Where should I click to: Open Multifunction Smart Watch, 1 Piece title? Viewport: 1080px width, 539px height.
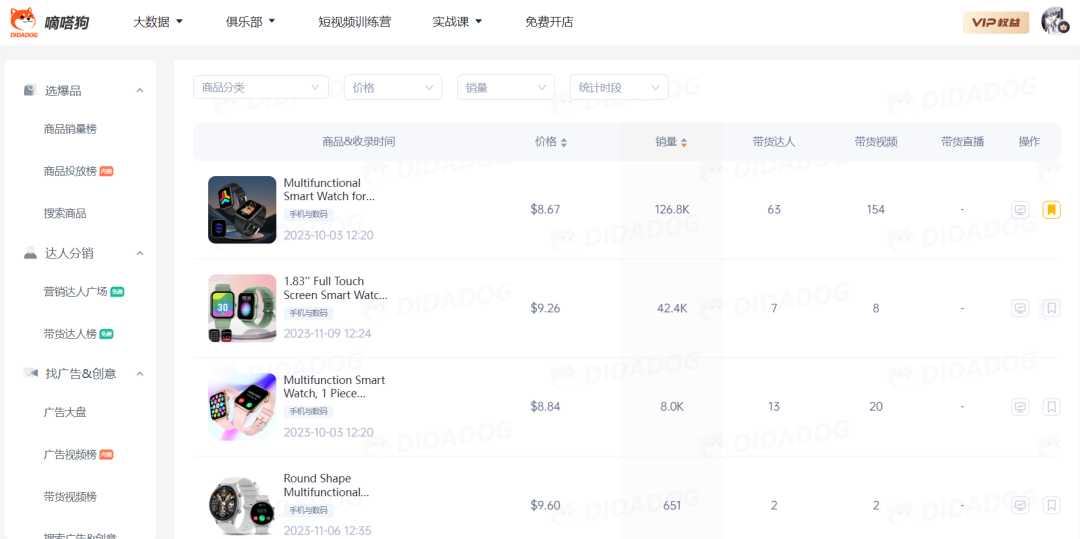click(x=334, y=387)
